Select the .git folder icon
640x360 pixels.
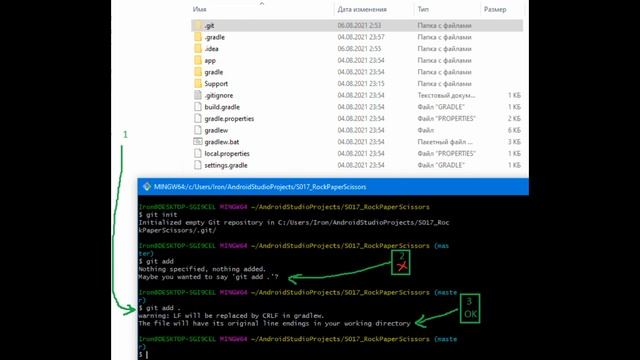[x=198, y=25]
